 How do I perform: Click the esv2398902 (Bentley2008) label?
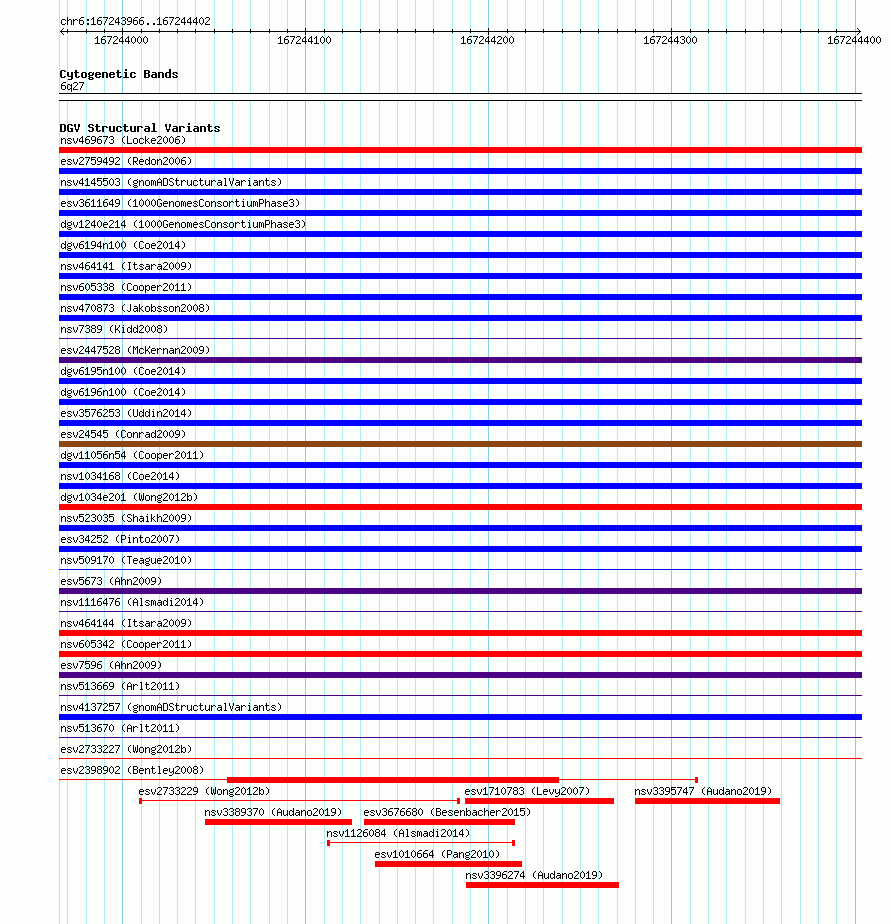pyautogui.click(x=132, y=770)
